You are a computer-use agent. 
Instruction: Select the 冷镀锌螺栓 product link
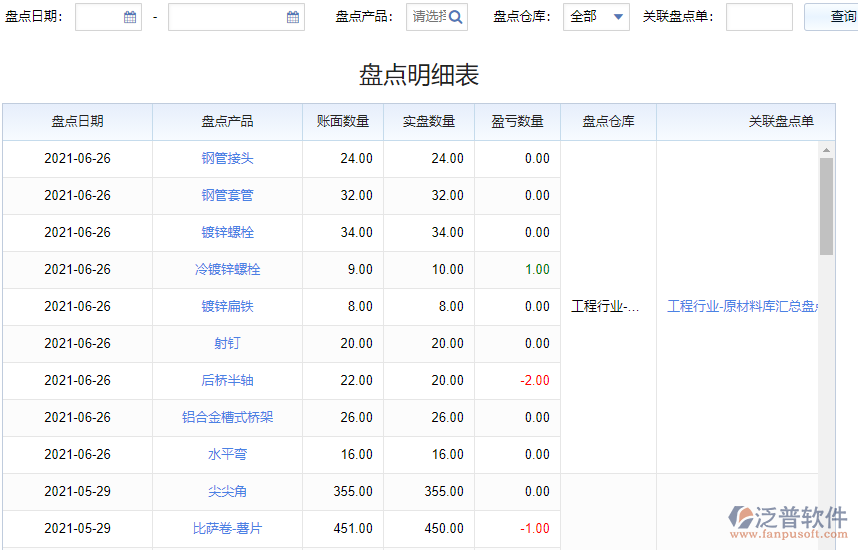(227, 269)
